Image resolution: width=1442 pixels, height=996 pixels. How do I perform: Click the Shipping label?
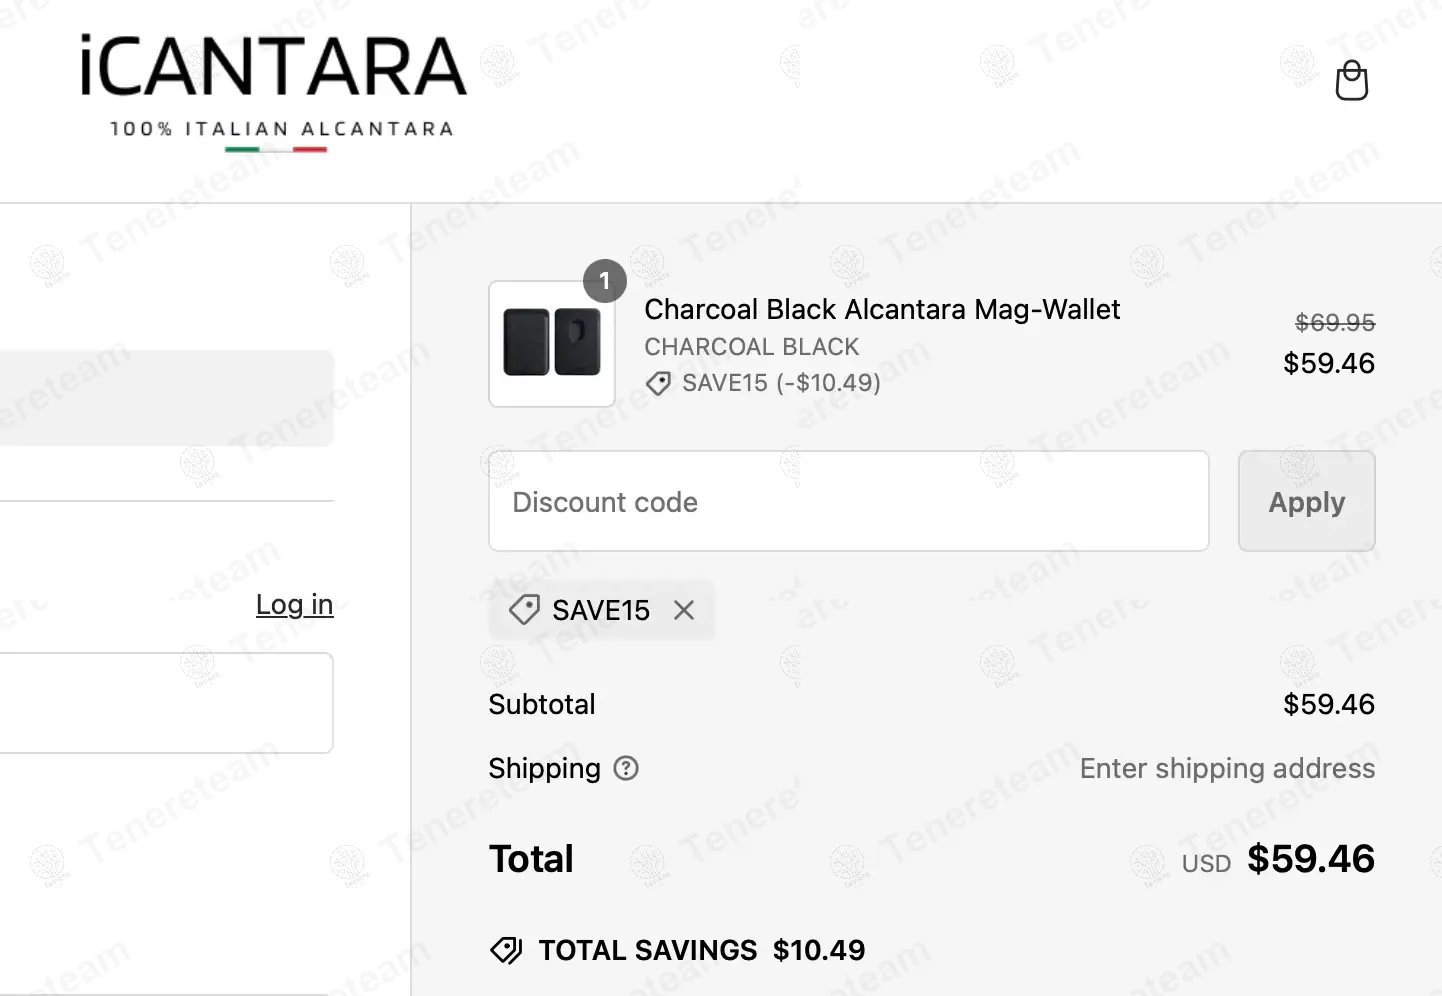pos(544,768)
